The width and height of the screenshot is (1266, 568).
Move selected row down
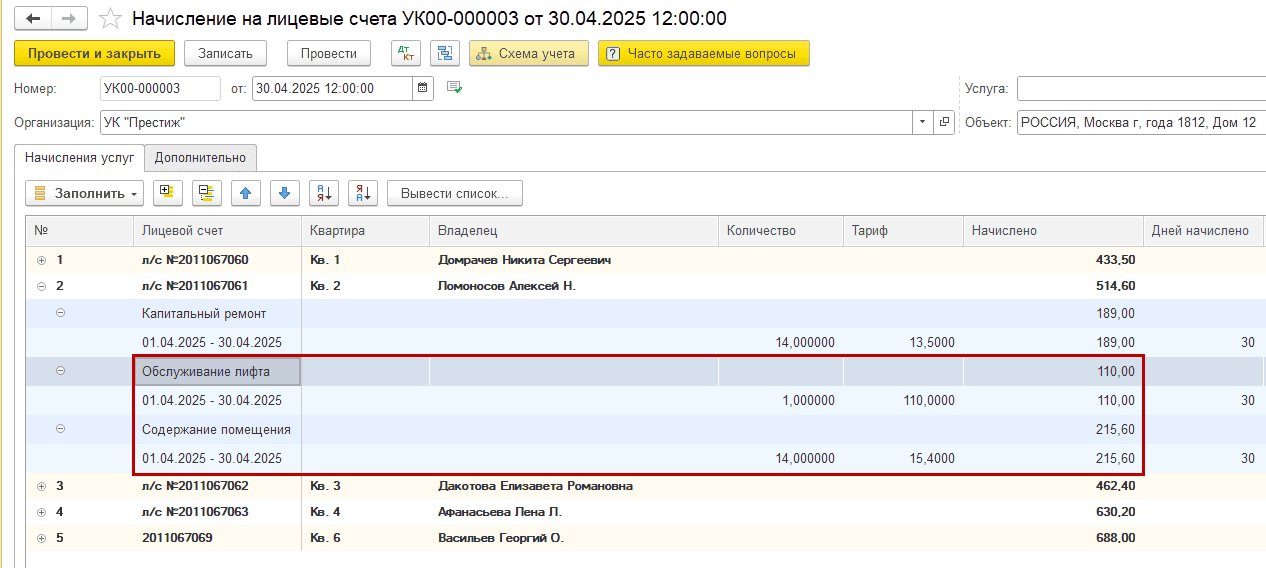pyautogui.click(x=284, y=193)
